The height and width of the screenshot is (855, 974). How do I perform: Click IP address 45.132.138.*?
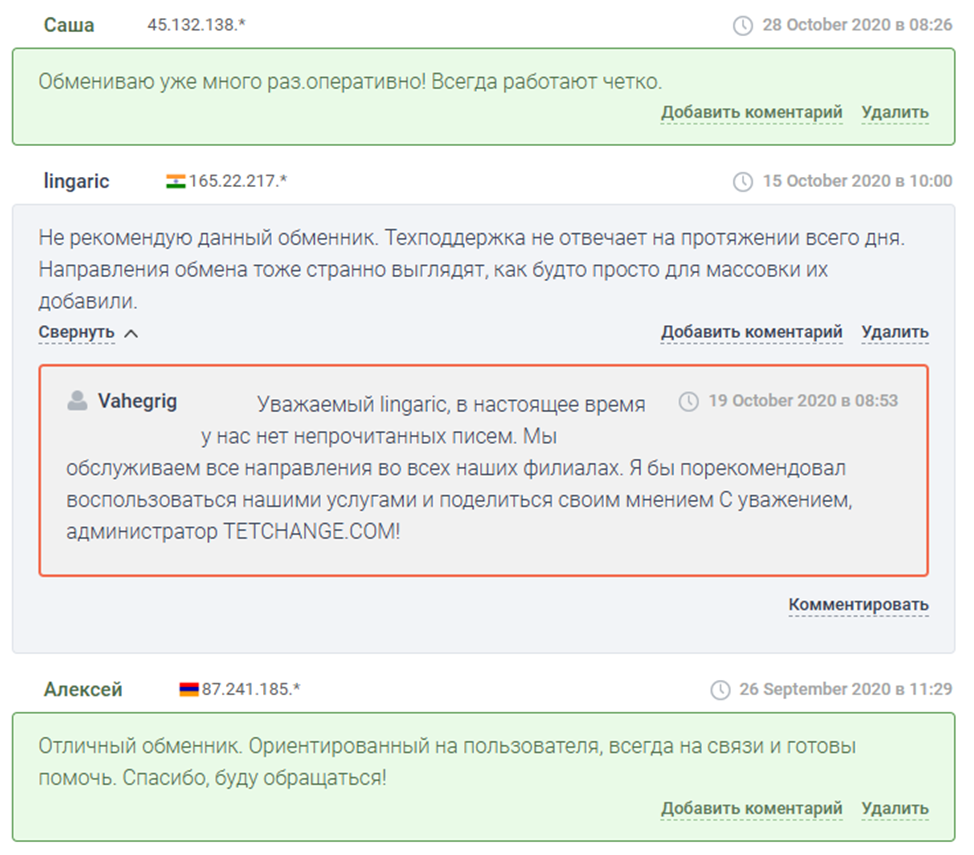196,25
